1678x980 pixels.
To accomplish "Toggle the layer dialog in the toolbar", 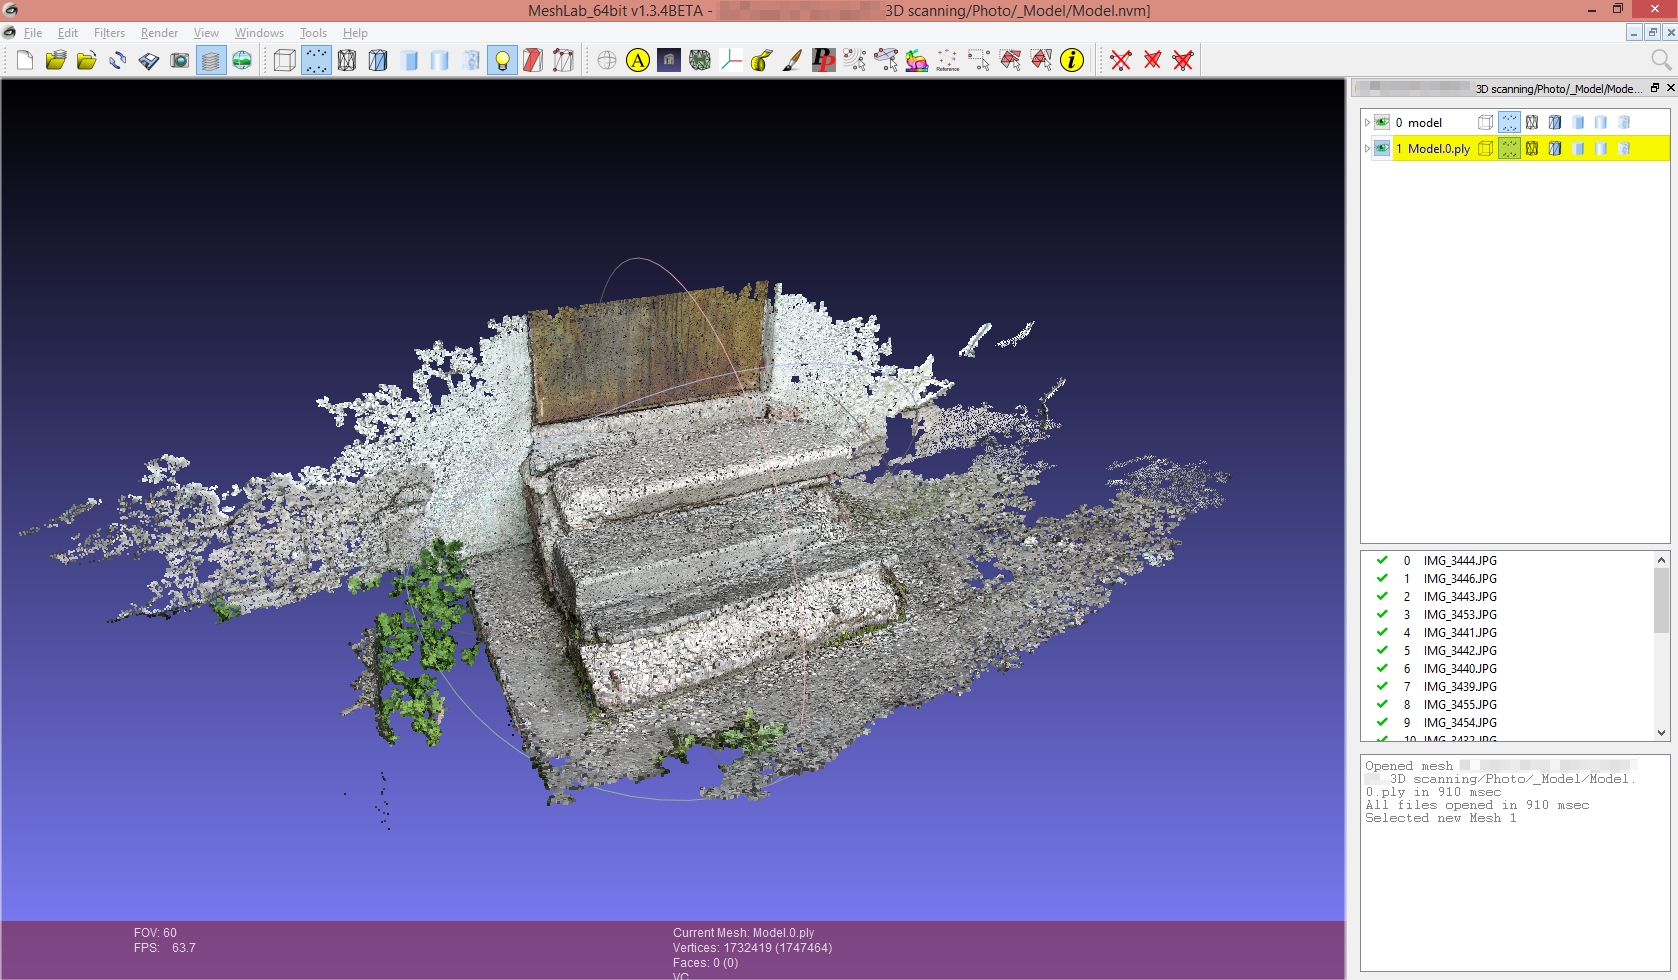I will [x=211, y=61].
